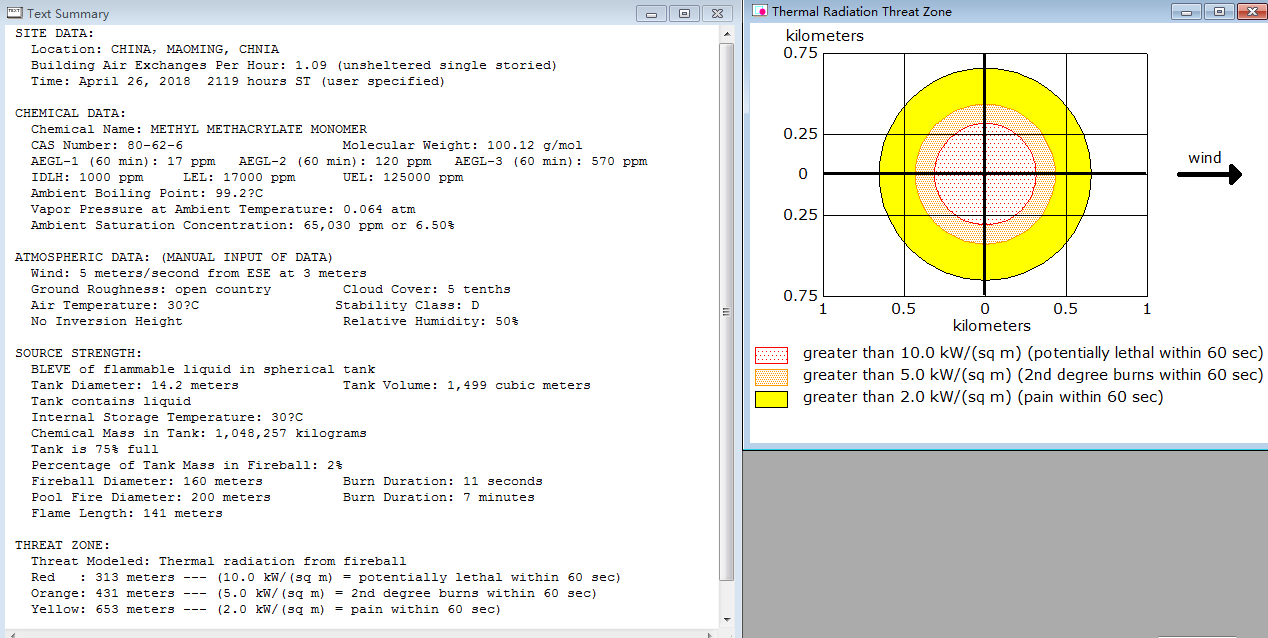Click 'Tank Volume: 1,499 cubic meters' text
This screenshot has height=638, width=1268.
tap(467, 385)
